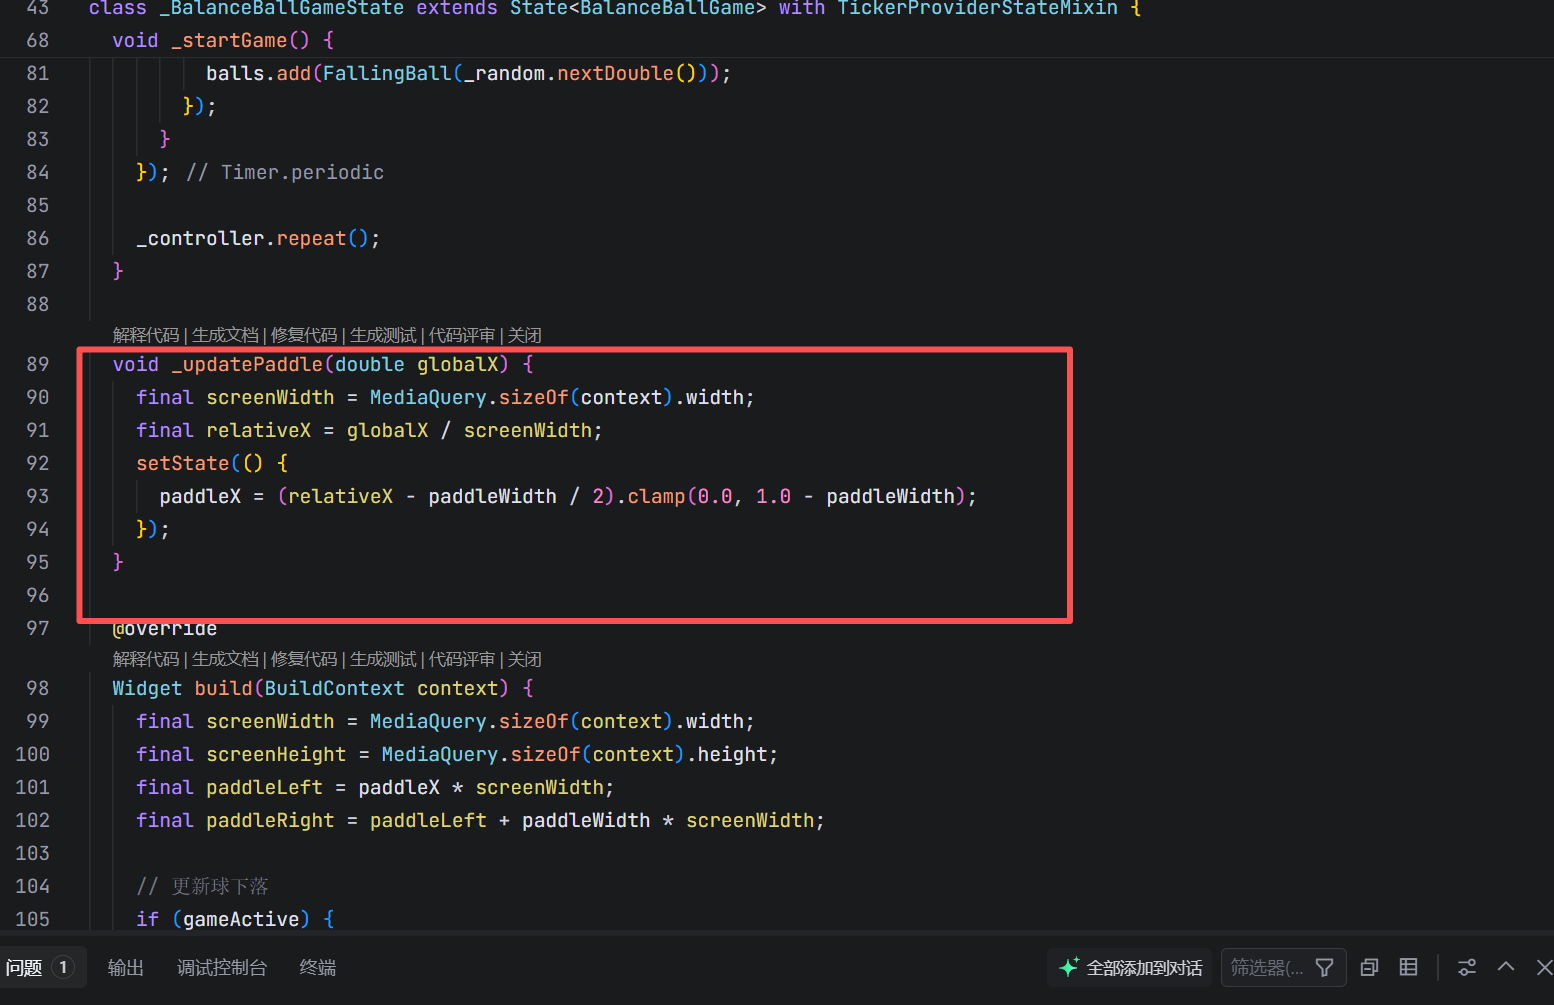Click 全部添加到对话 button

tap(1130, 967)
